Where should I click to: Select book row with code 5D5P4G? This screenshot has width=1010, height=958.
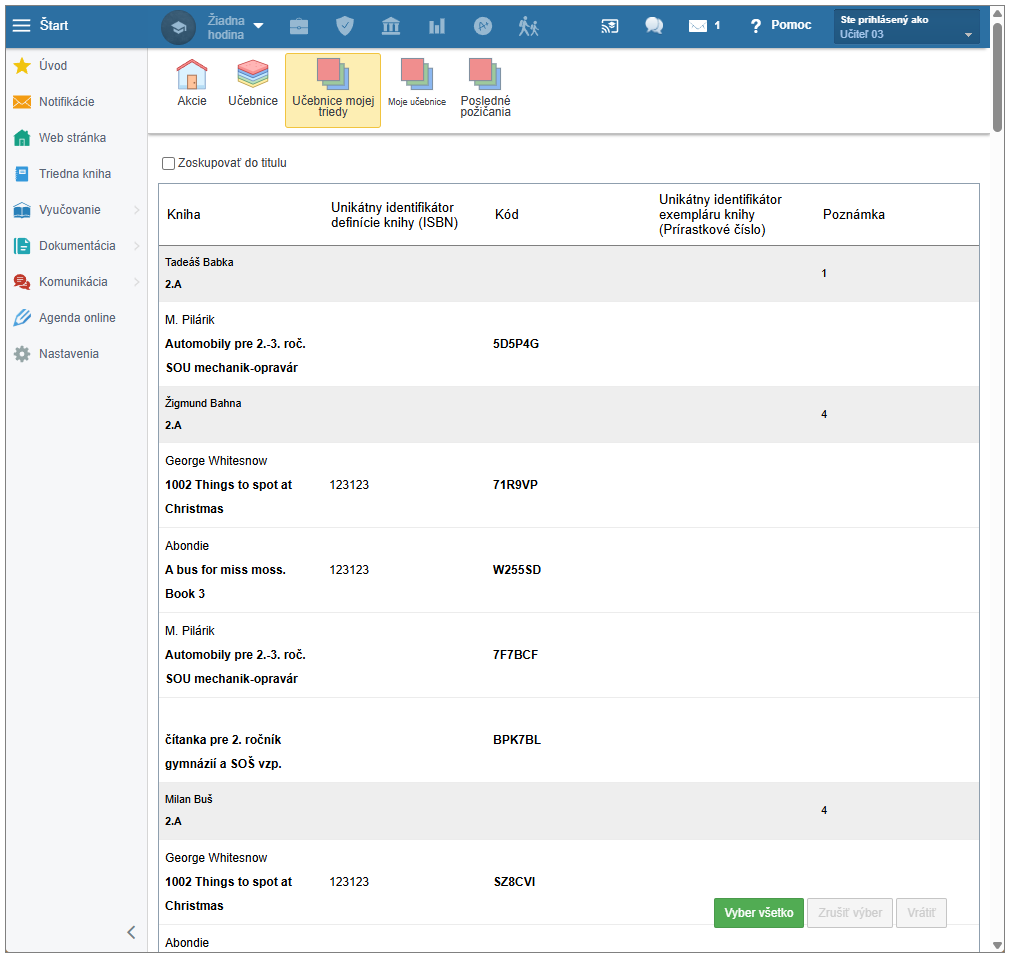point(569,344)
